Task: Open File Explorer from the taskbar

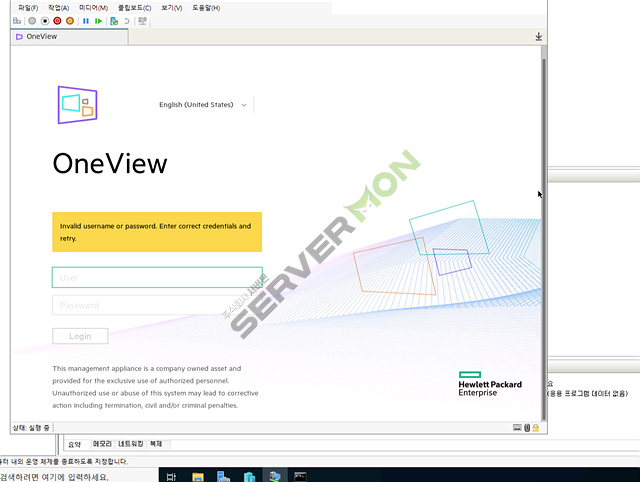Action: (198, 476)
